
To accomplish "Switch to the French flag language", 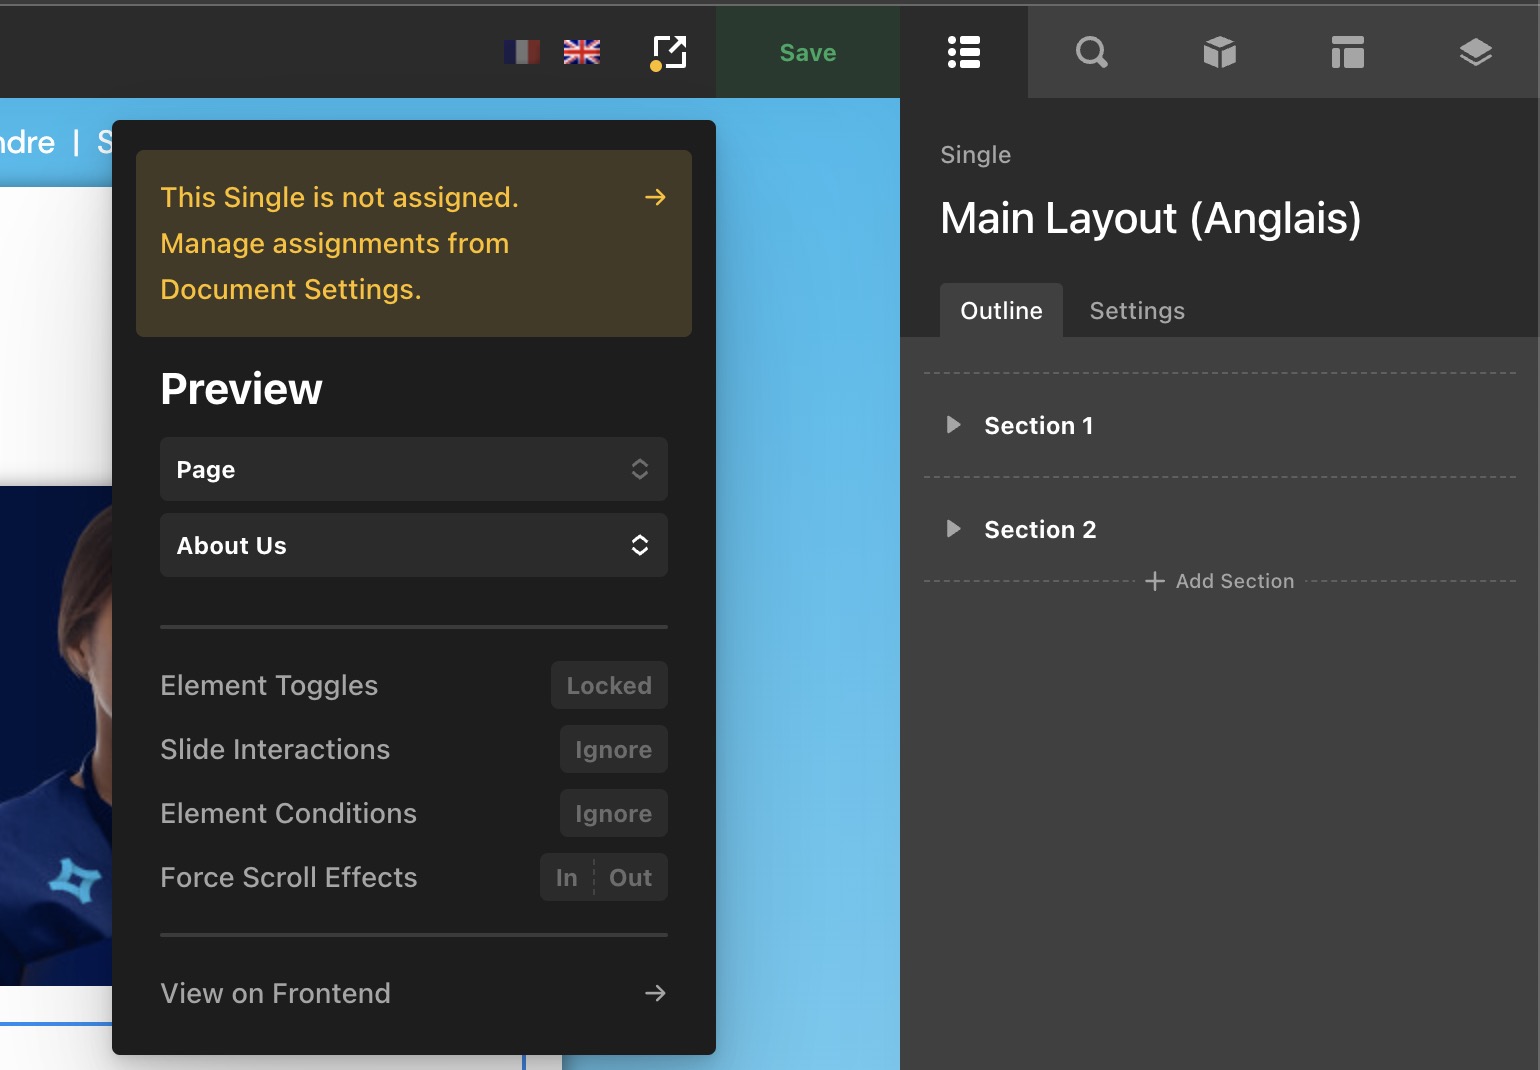I will [521, 52].
